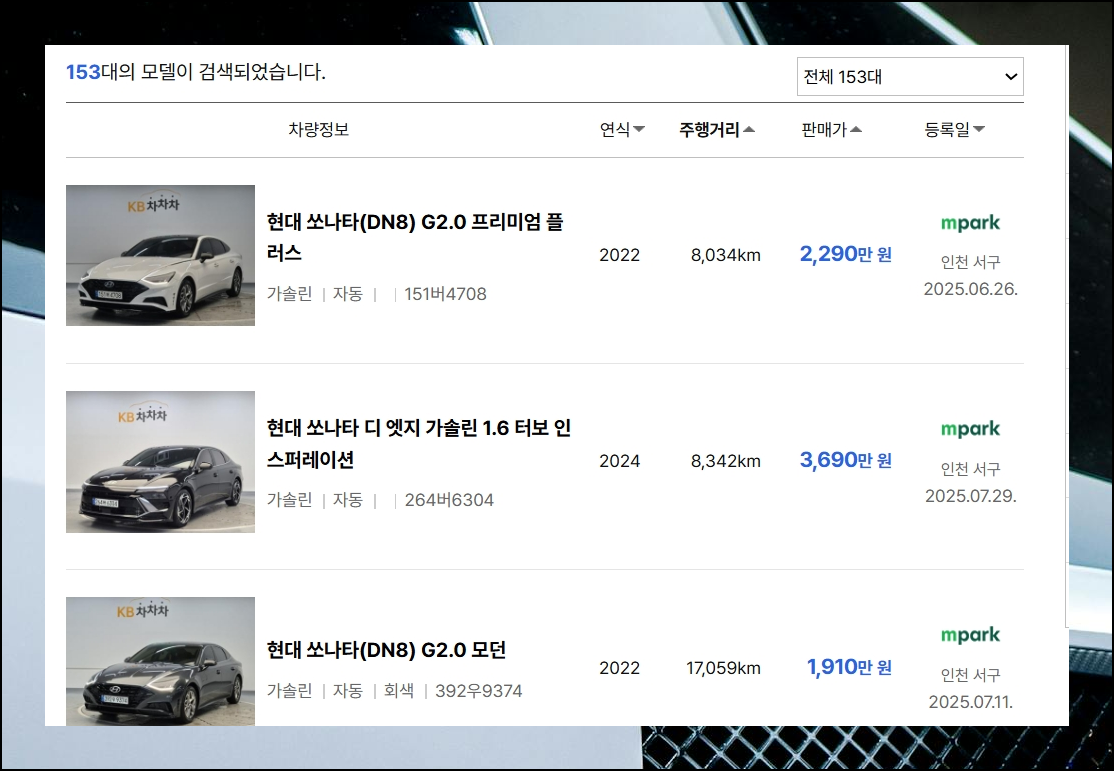Click mileage 8,034km

725,255
